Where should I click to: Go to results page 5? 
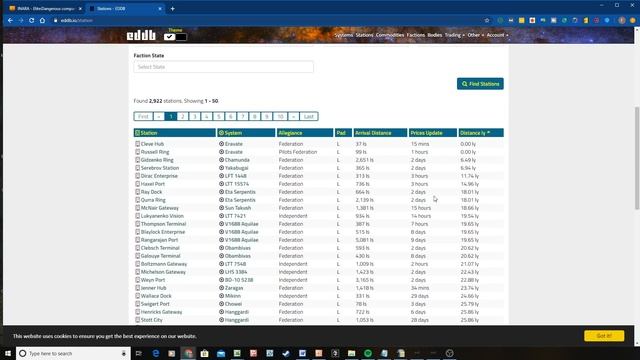pyautogui.click(x=218, y=116)
